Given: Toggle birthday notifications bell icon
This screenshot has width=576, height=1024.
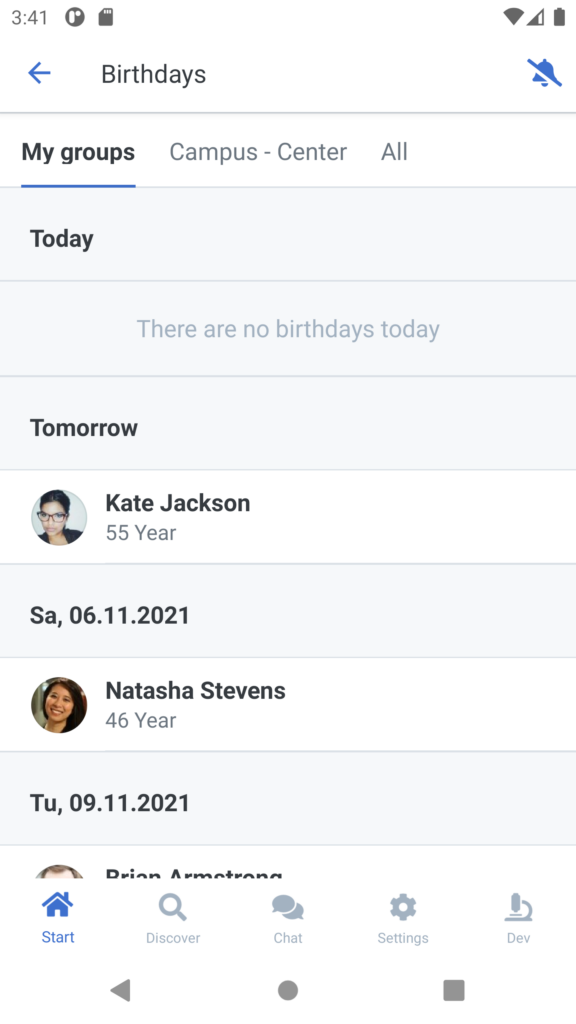Looking at the screenshot, I should (544, 73).
